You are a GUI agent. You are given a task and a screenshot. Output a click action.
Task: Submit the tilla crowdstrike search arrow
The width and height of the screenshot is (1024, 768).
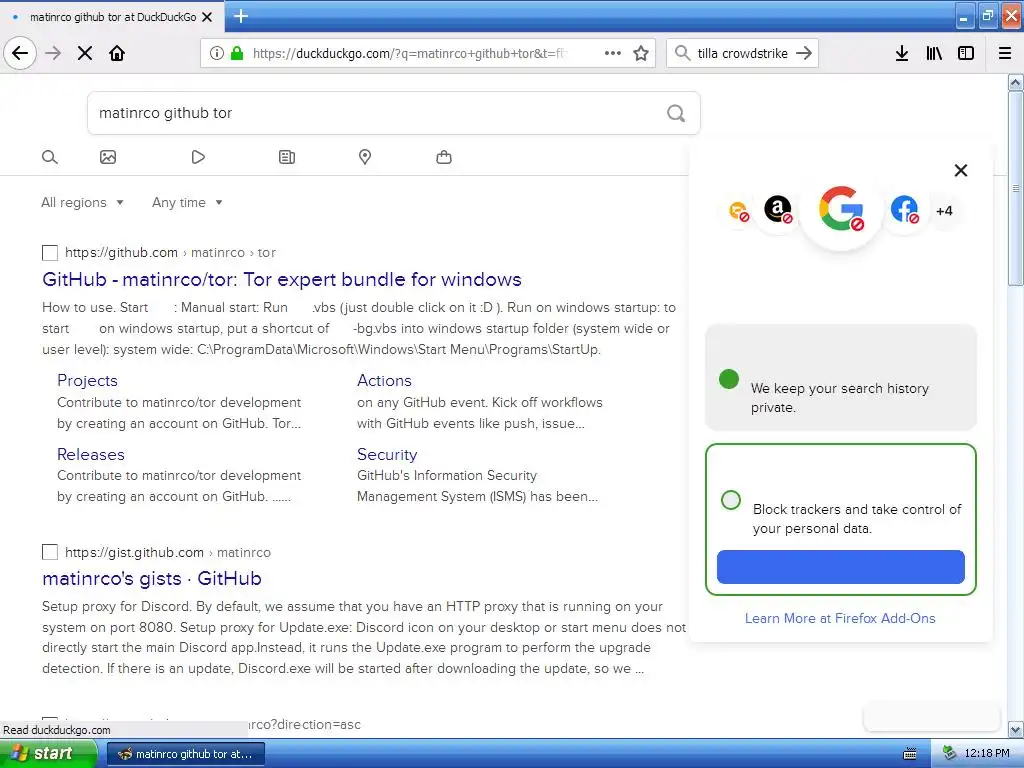click(x=804, y=53)
